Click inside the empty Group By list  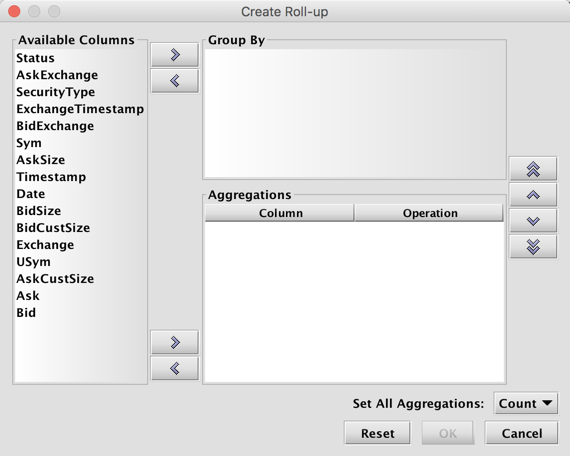354,113
